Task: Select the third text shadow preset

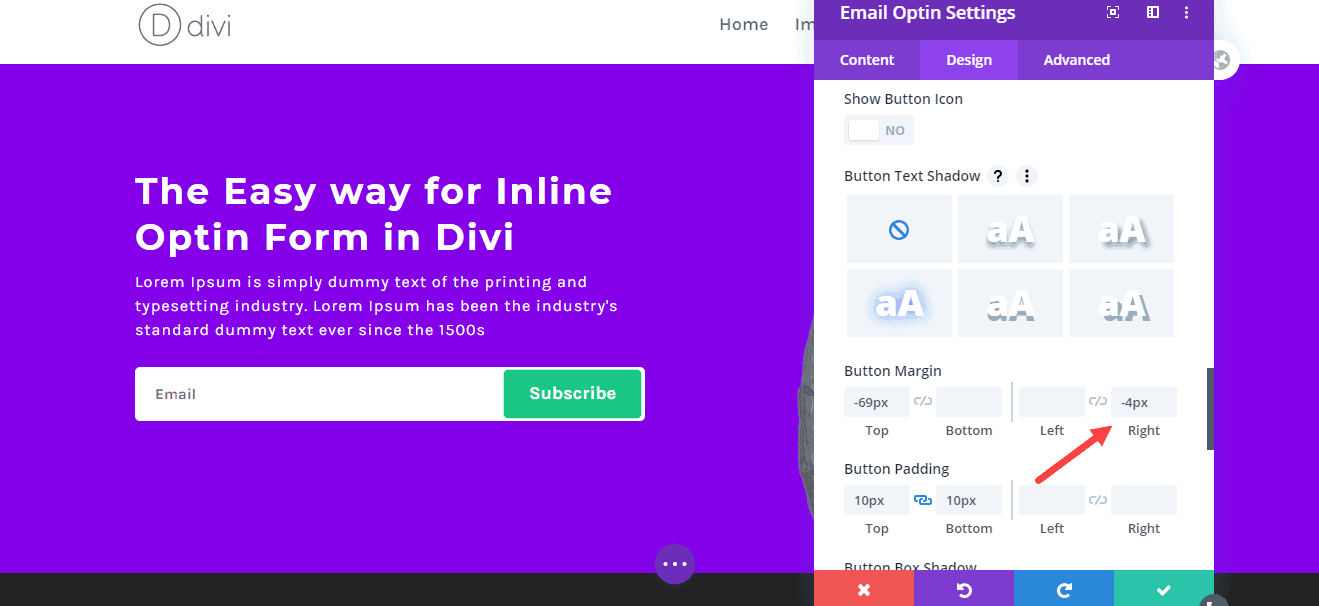Action: click(1121, 230)
